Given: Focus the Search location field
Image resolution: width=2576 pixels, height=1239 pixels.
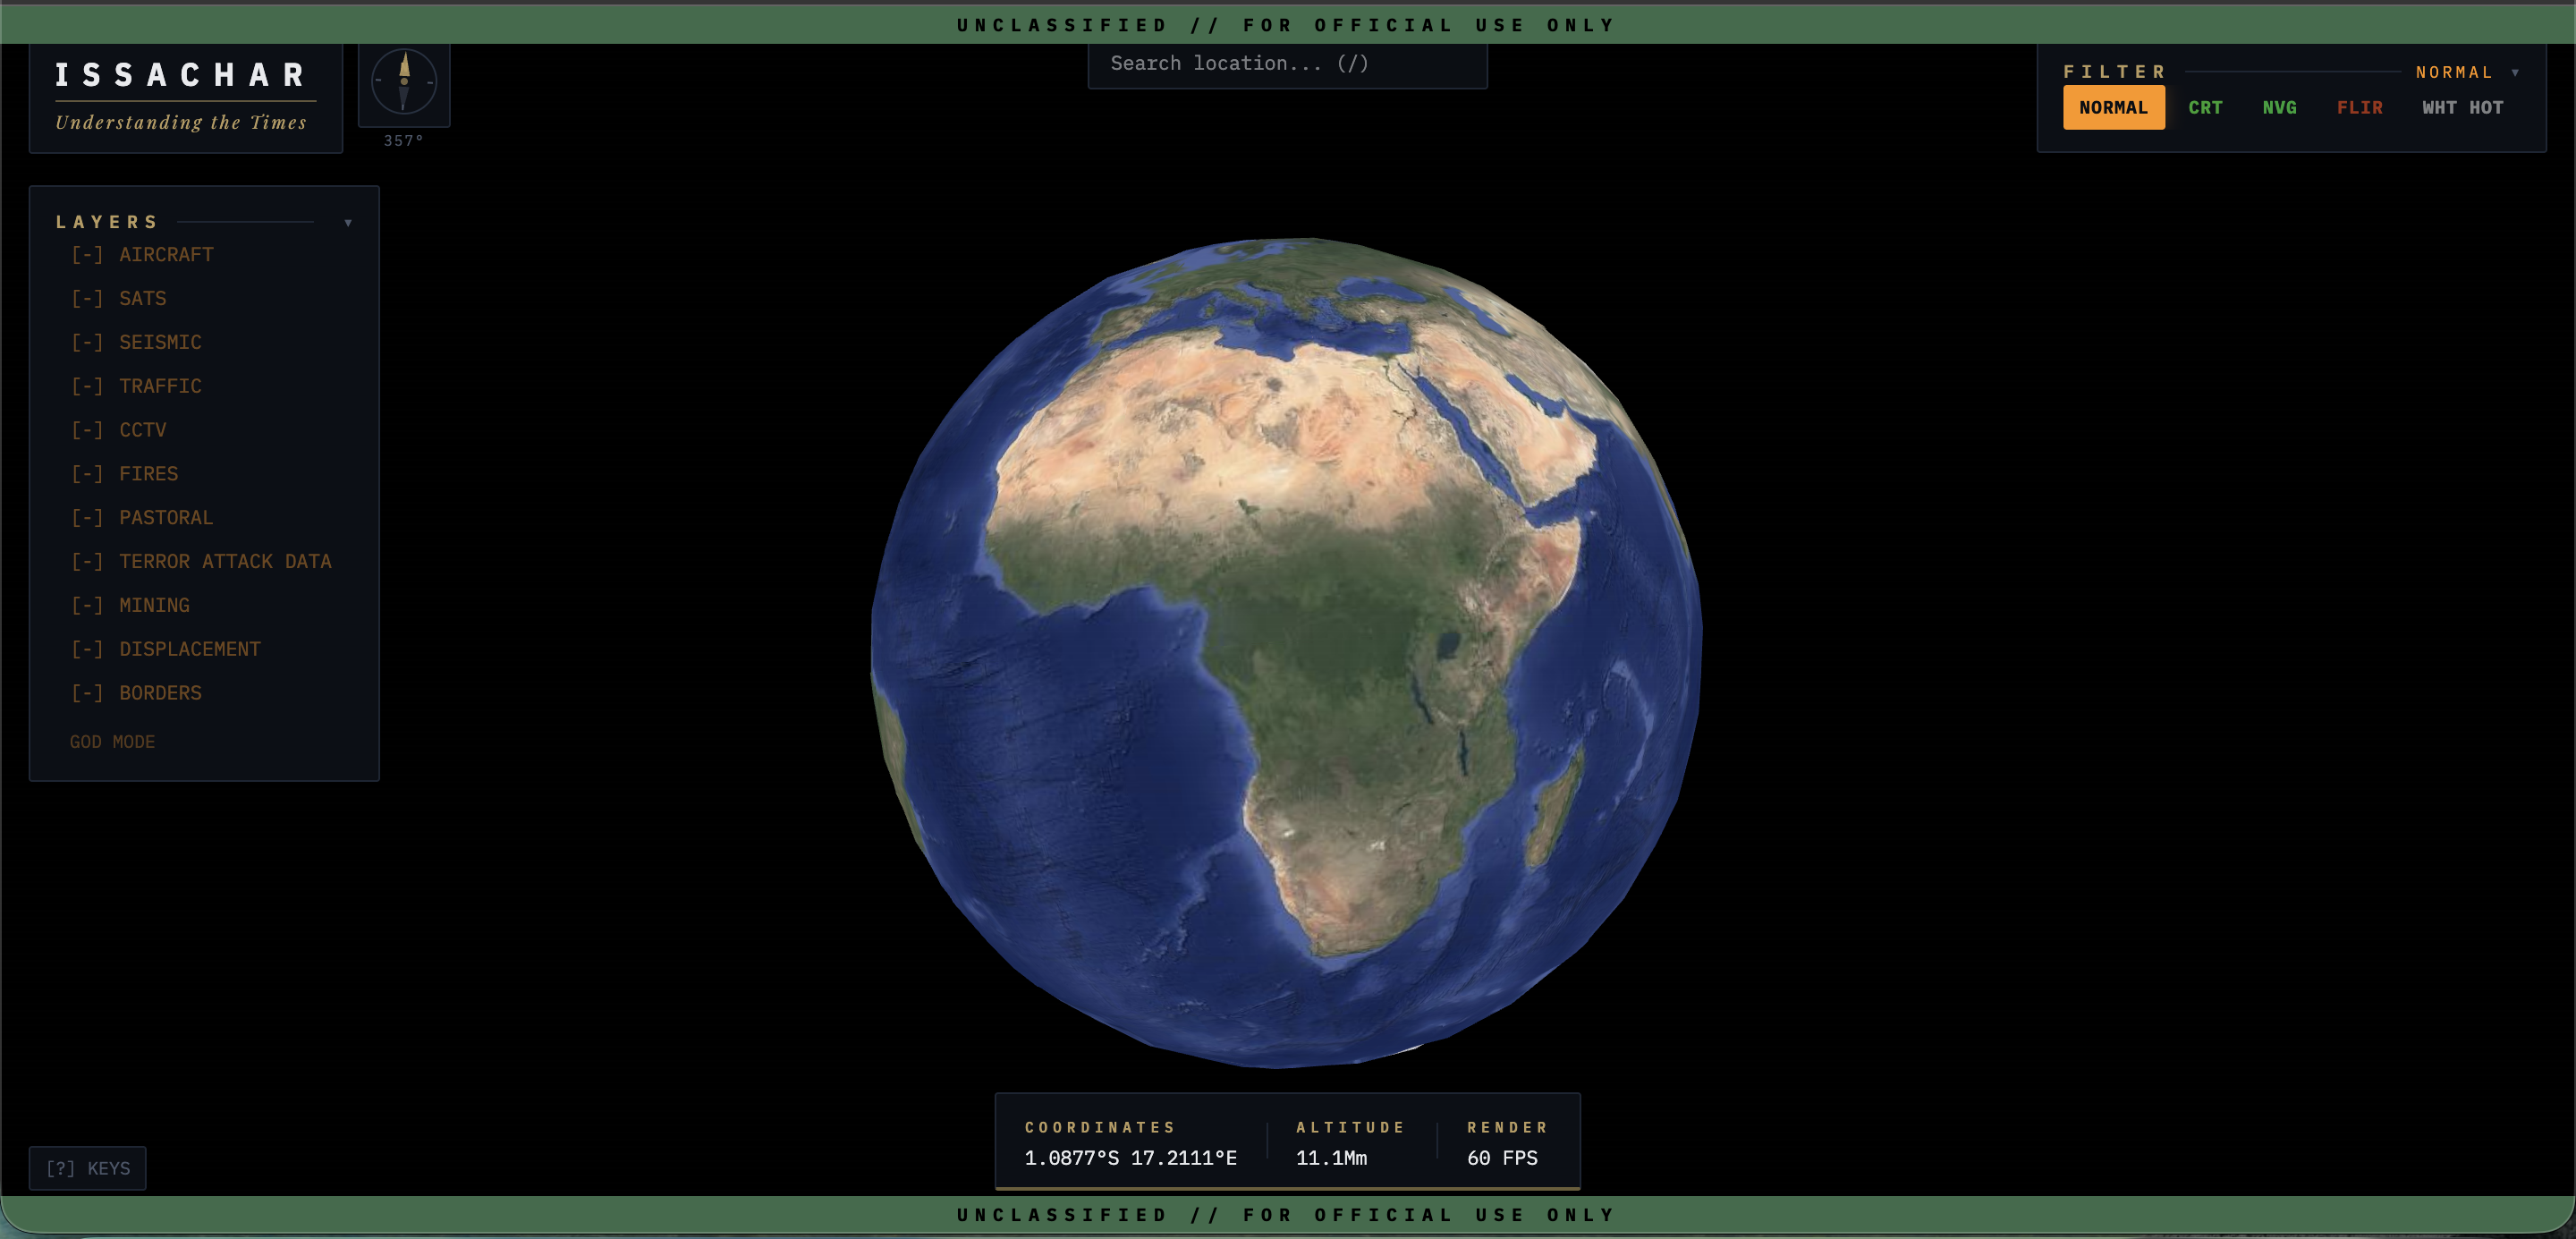Looking at the screenshot, I should 1287,64.
